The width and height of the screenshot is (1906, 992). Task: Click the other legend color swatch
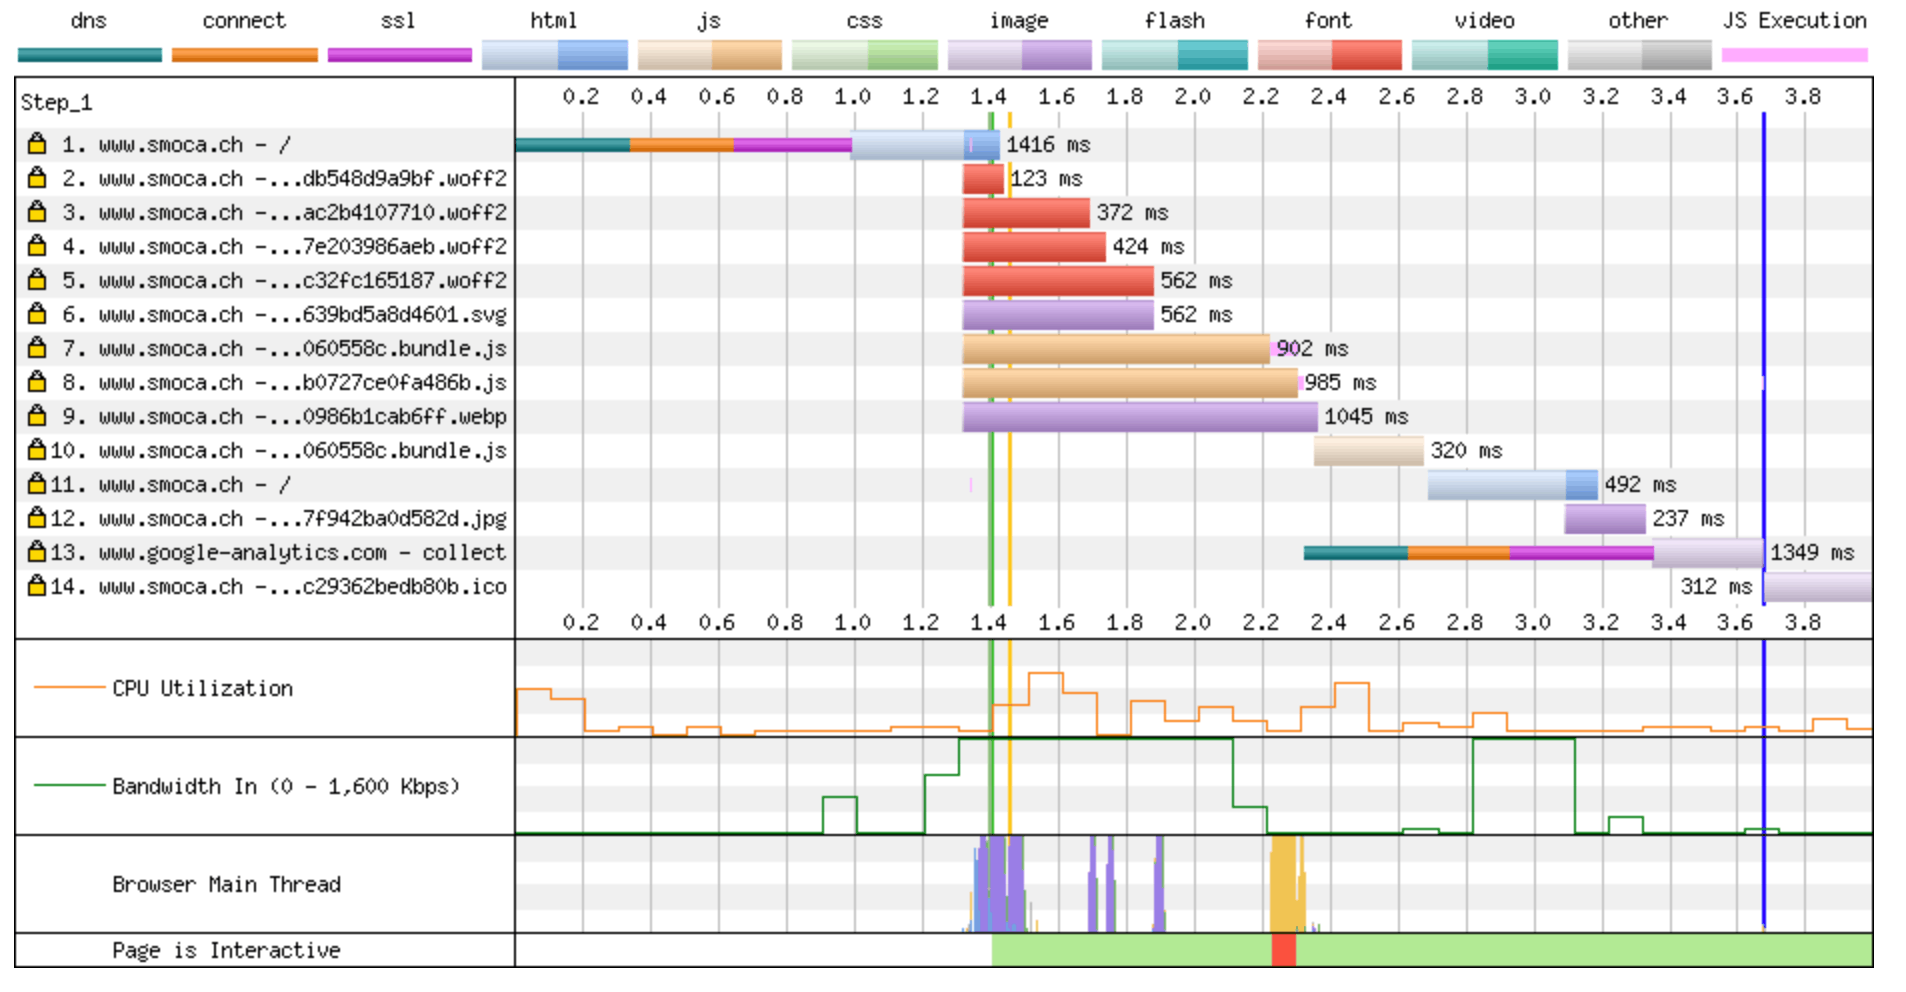tap(1640, 55)
